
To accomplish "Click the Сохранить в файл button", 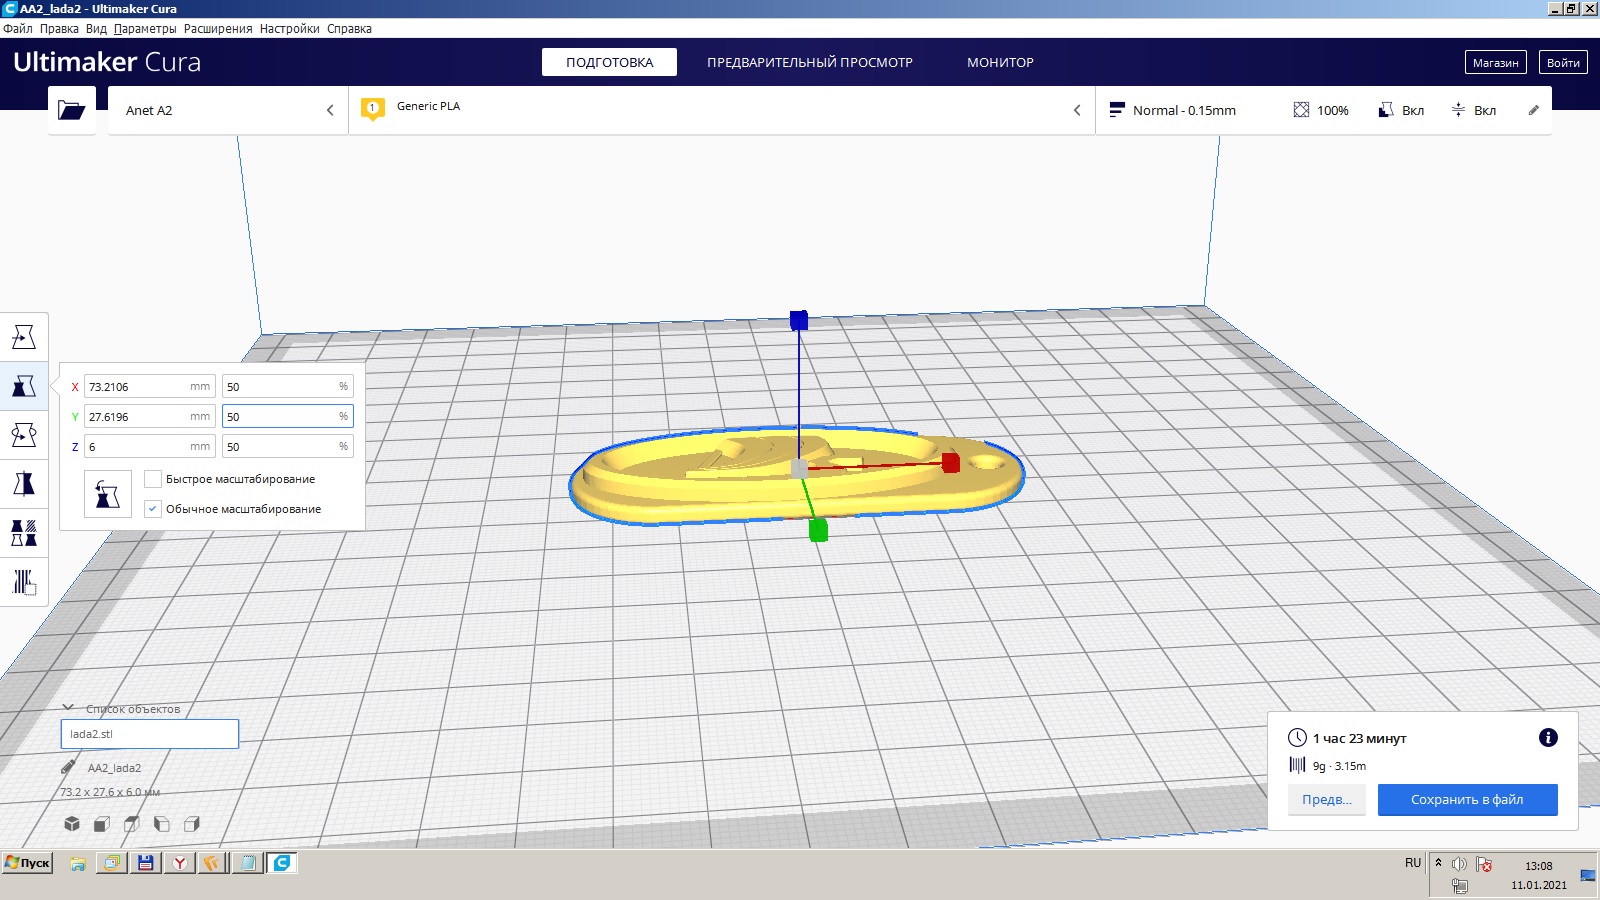I will click(x=1467, y=799).
